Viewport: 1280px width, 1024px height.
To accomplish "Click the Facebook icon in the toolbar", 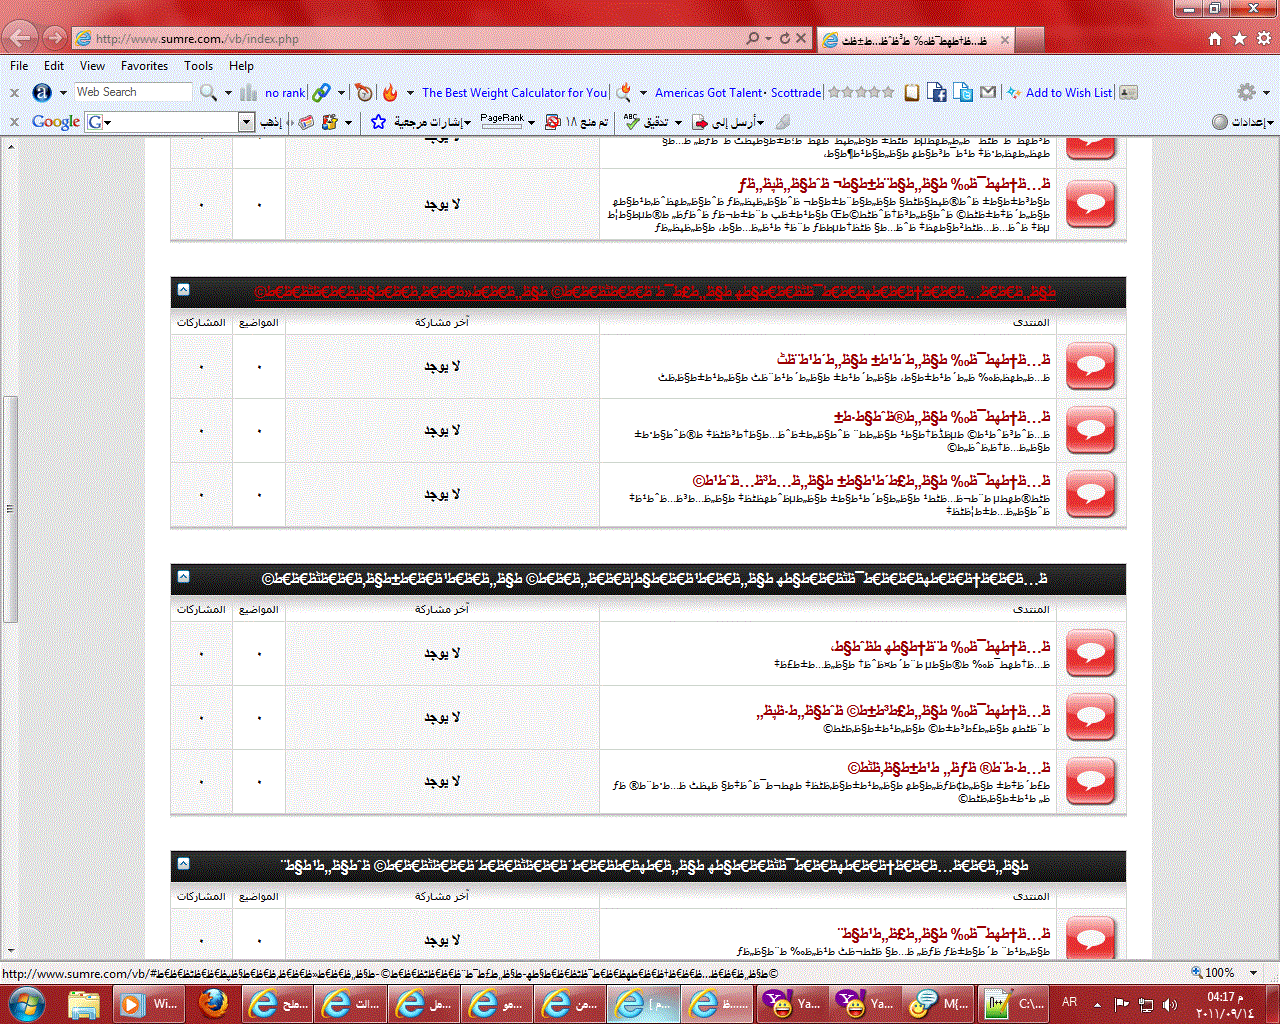I will [937, 93].
